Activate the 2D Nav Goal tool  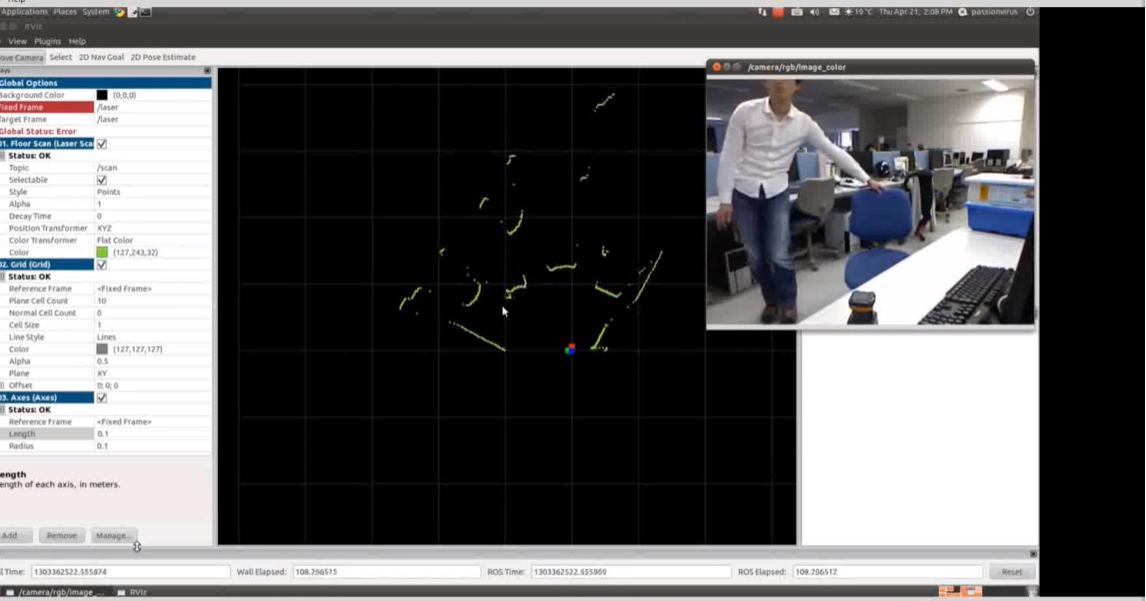tap(102, 57)
